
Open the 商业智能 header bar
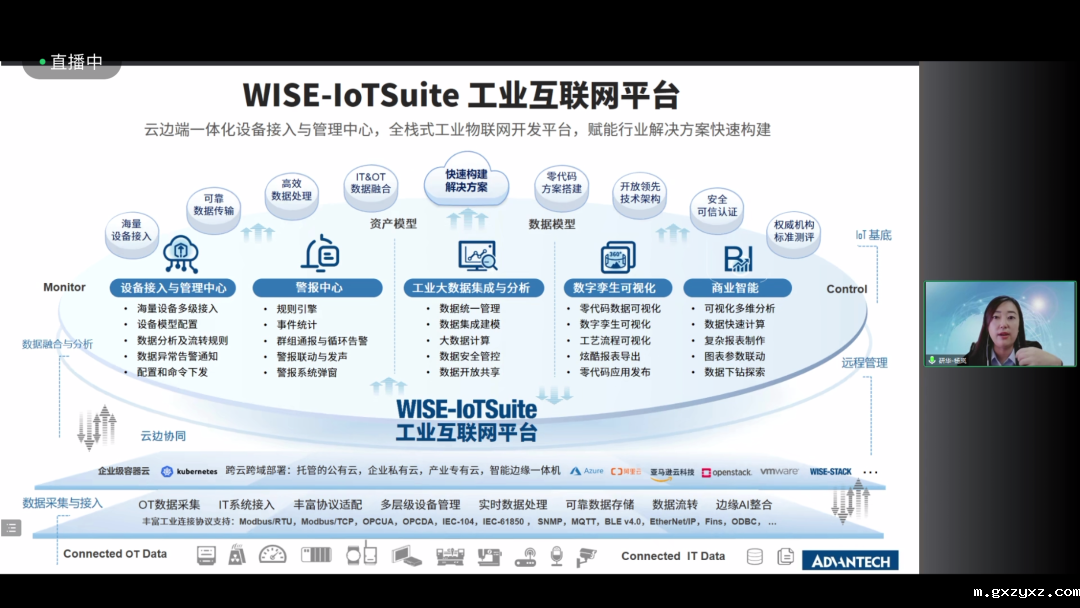[739, 287]
